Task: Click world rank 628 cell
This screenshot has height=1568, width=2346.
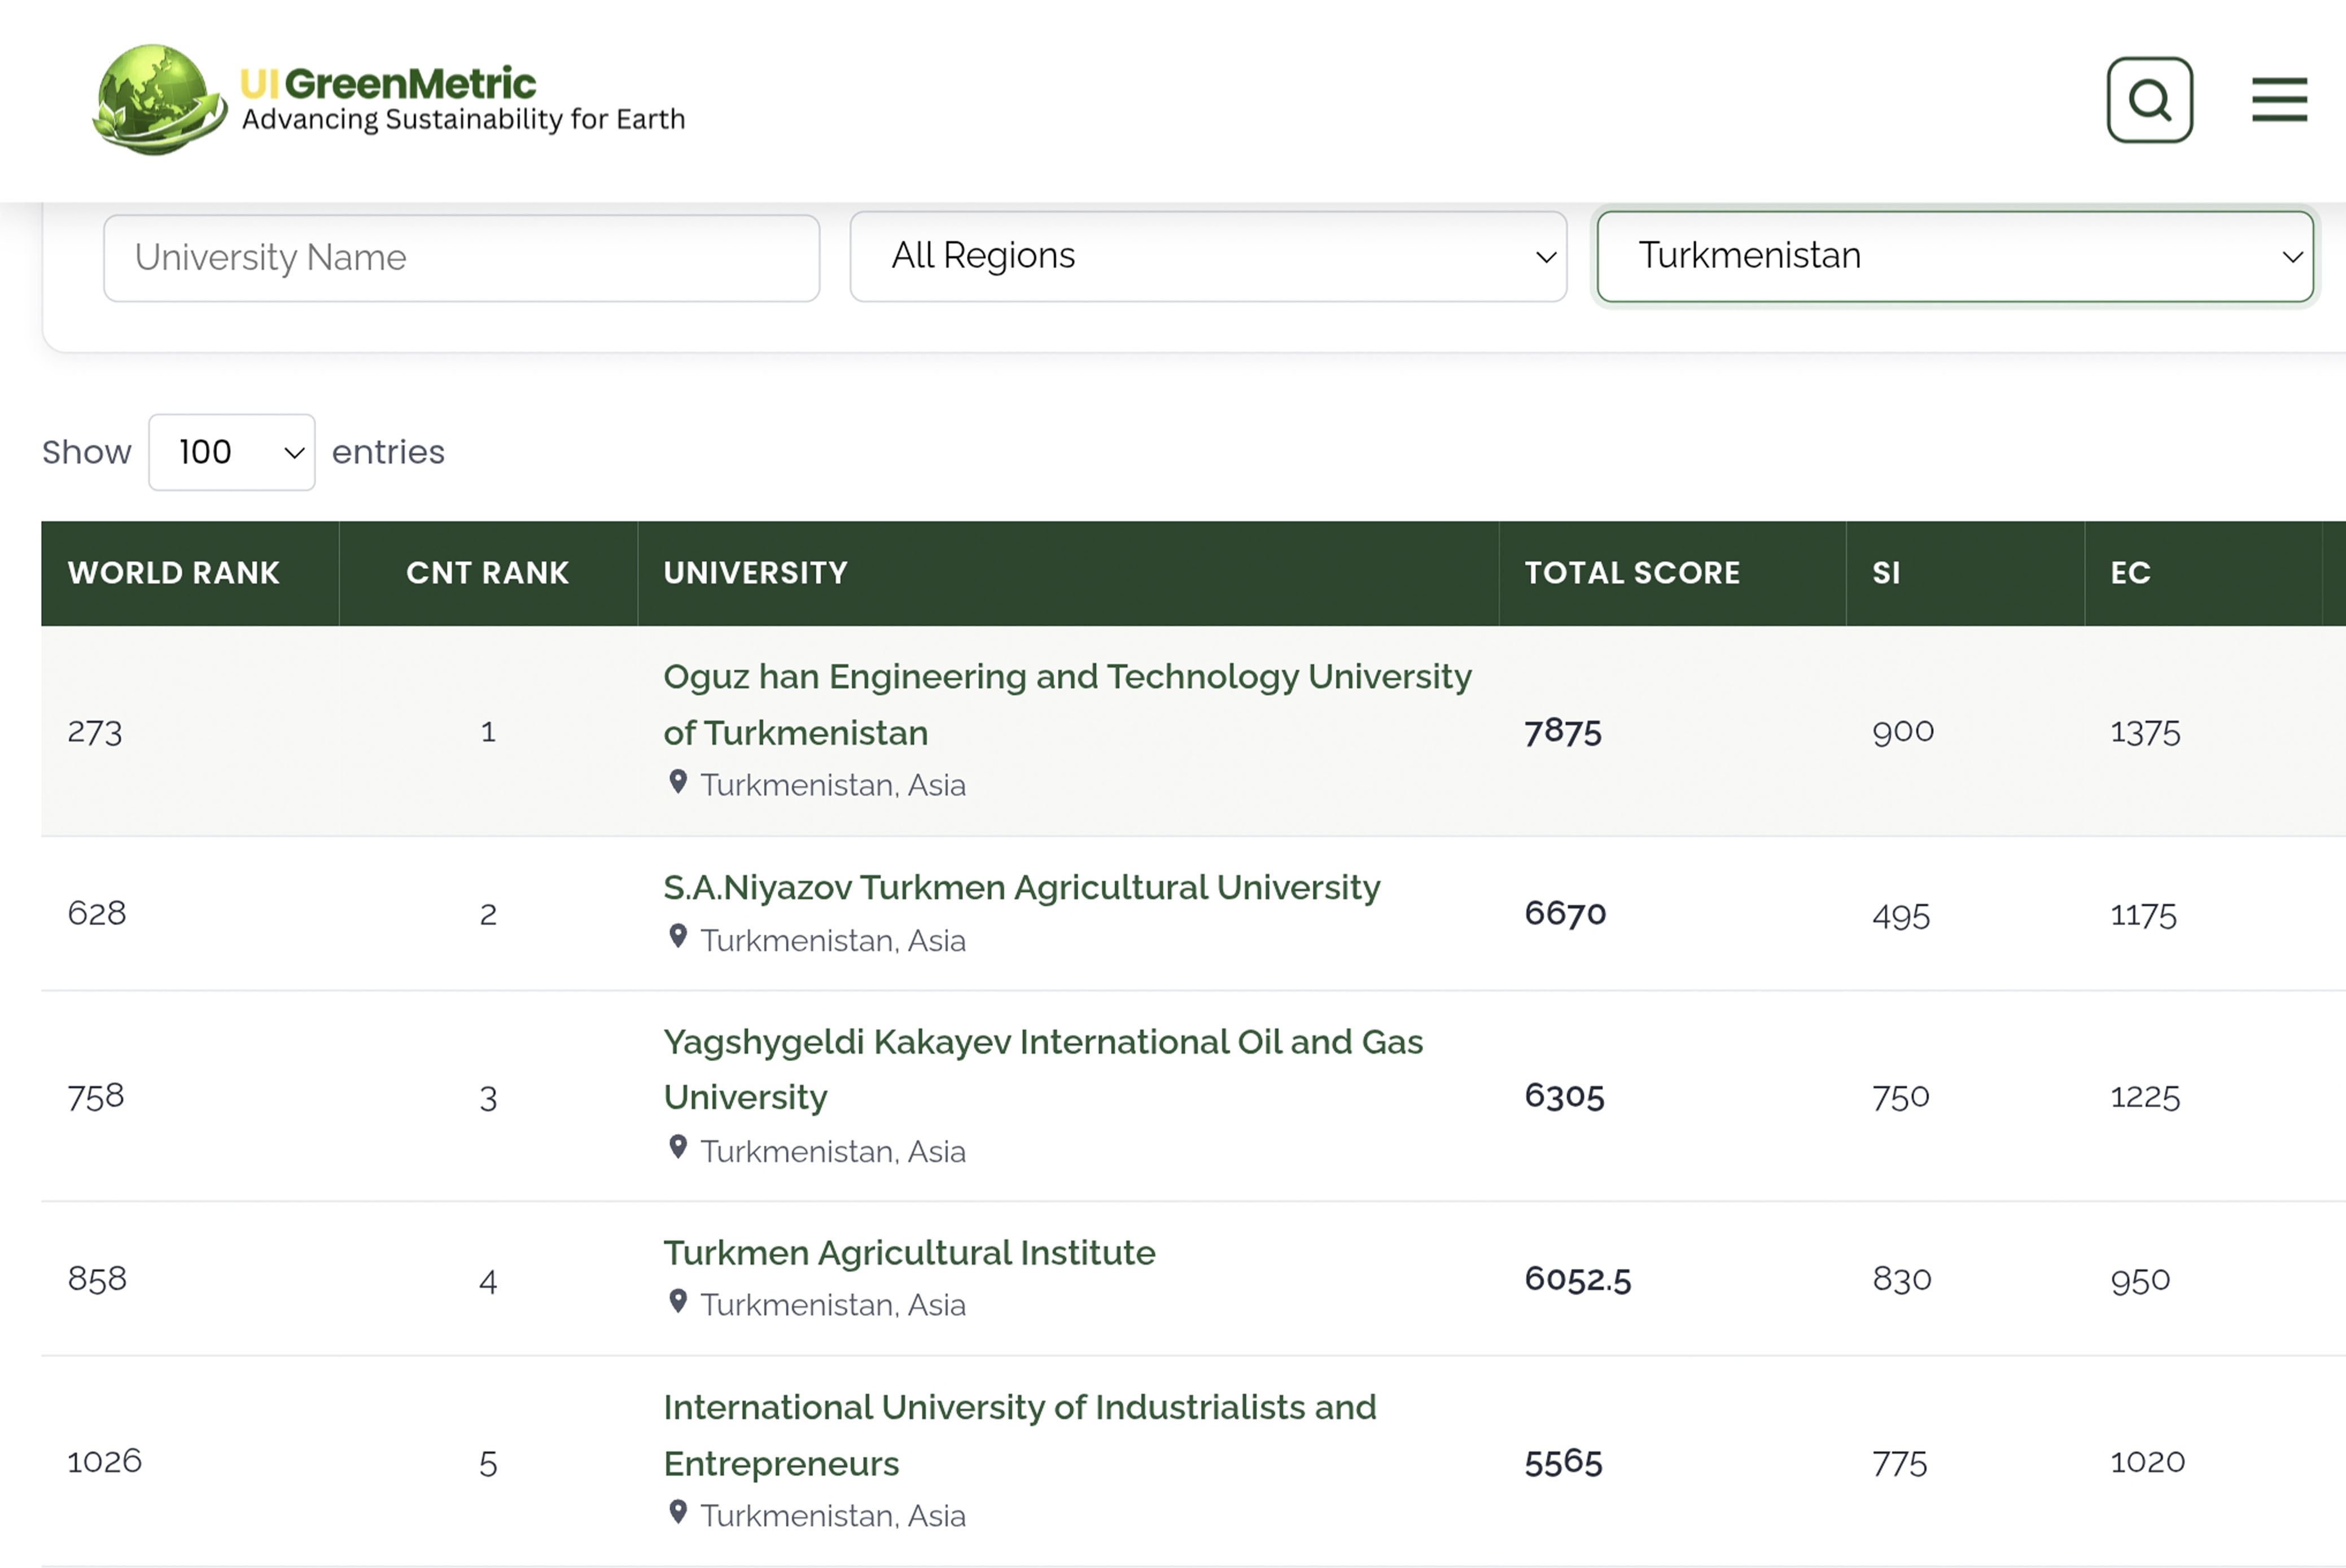Action: 97,913
